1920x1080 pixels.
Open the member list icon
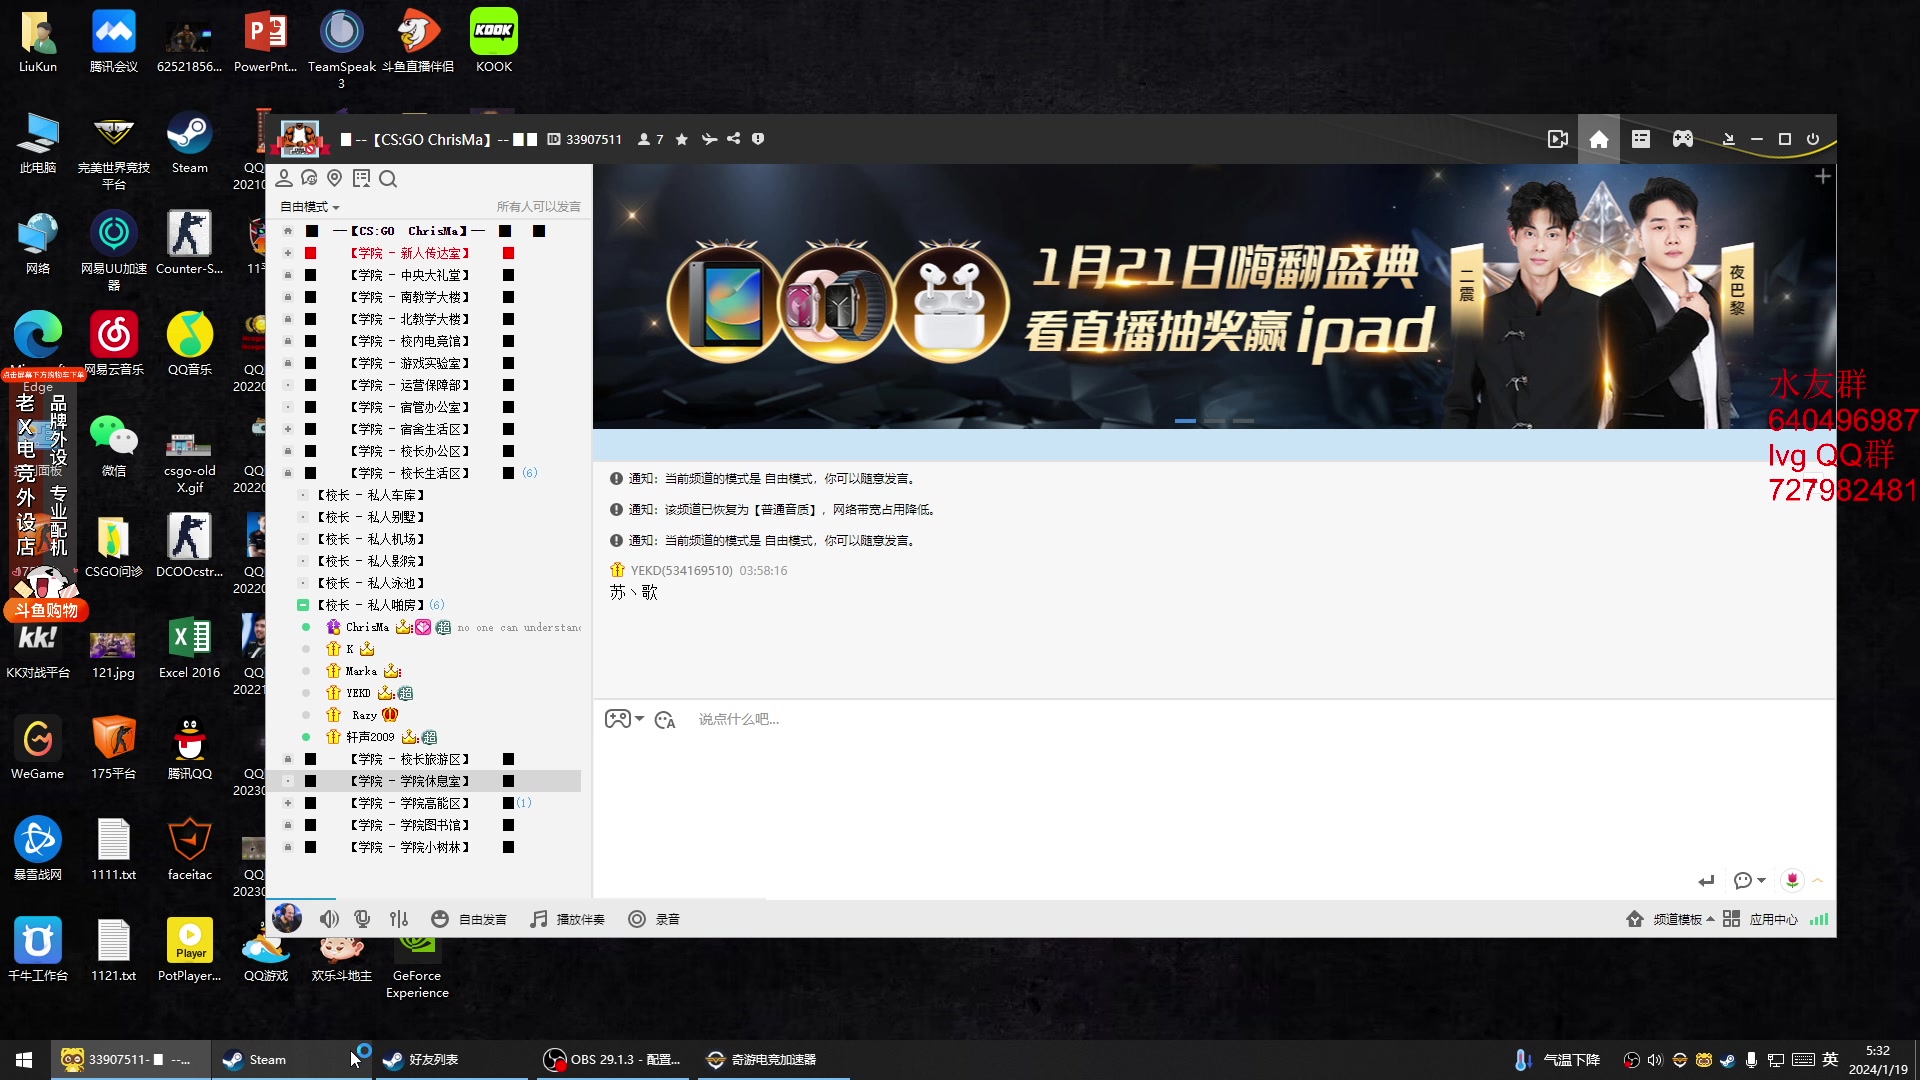(285, 178)
